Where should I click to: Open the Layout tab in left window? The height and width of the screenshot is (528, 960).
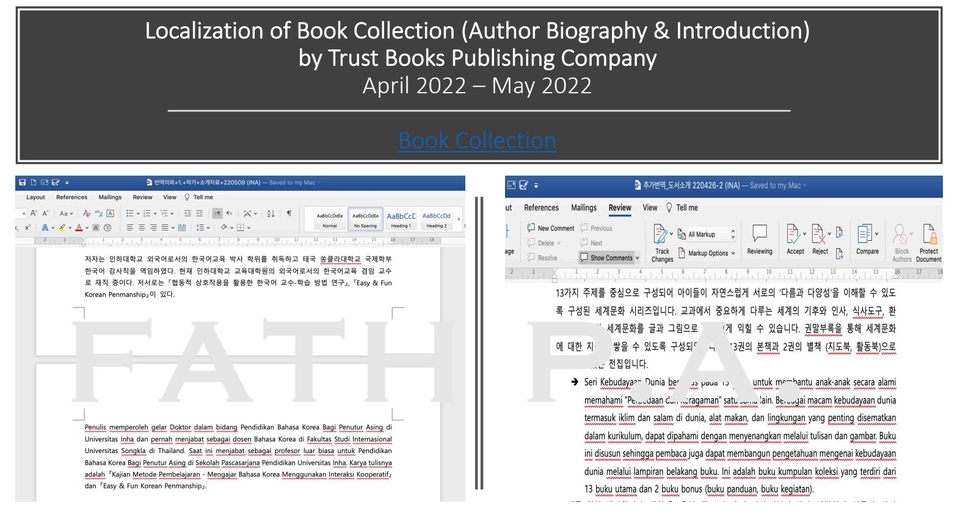[x=36, y=197]
